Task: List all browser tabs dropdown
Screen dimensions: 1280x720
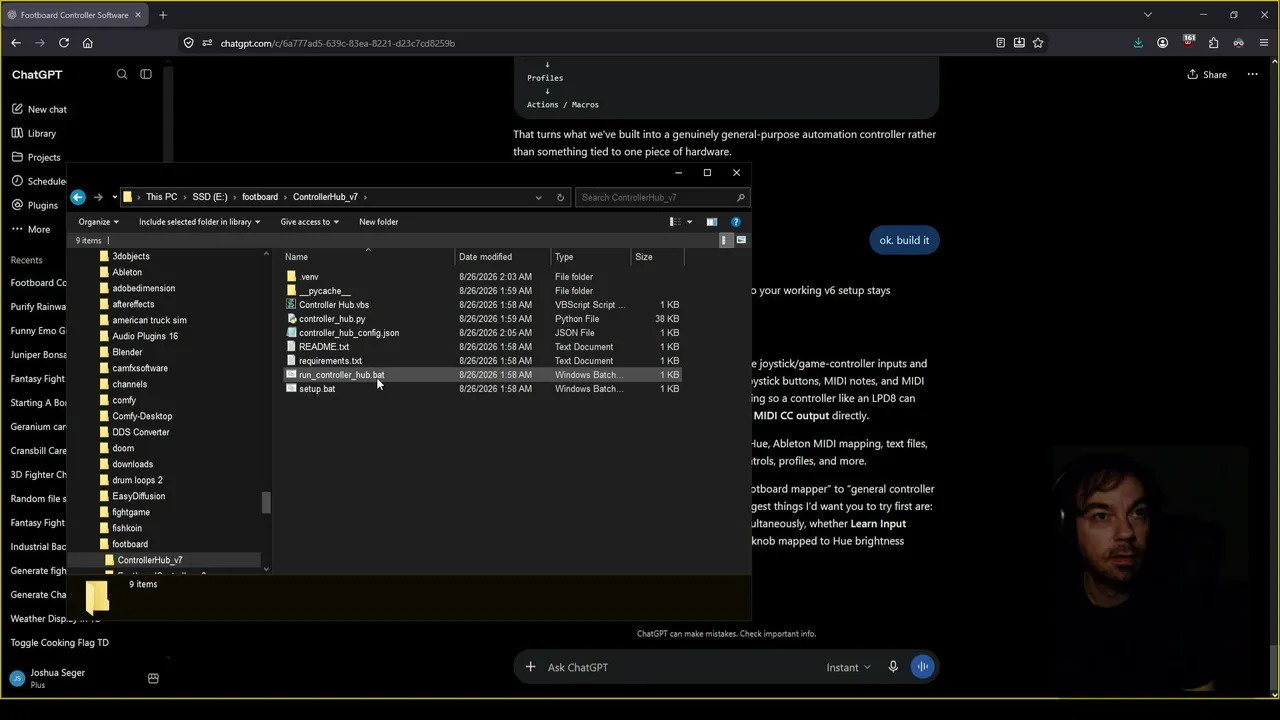Action: coord(1148,15)
